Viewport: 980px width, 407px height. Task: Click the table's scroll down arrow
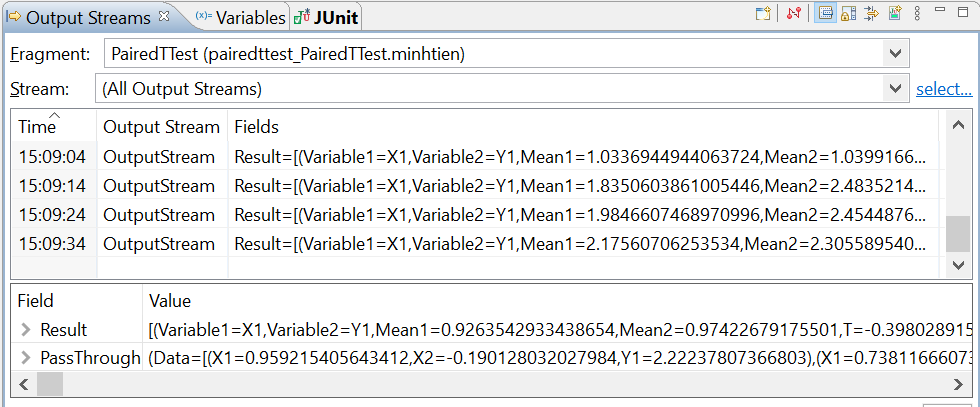click(958, 265)
